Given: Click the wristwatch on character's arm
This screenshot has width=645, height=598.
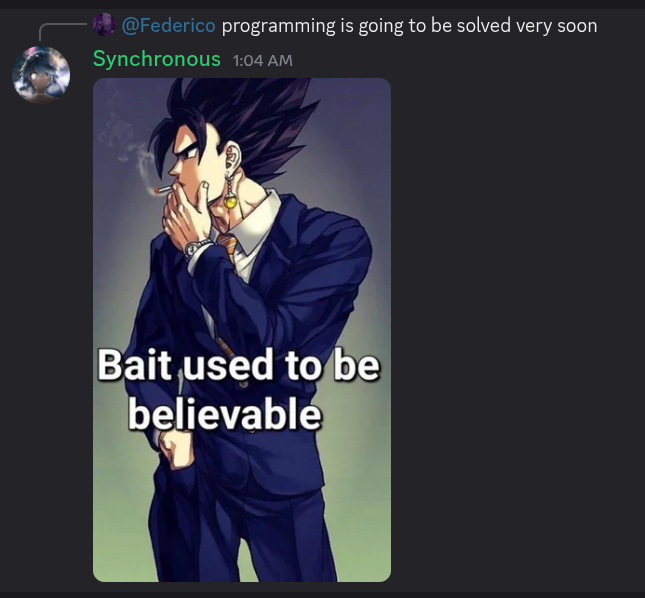Looking at the screenshot, I should (x=195, y=248).
